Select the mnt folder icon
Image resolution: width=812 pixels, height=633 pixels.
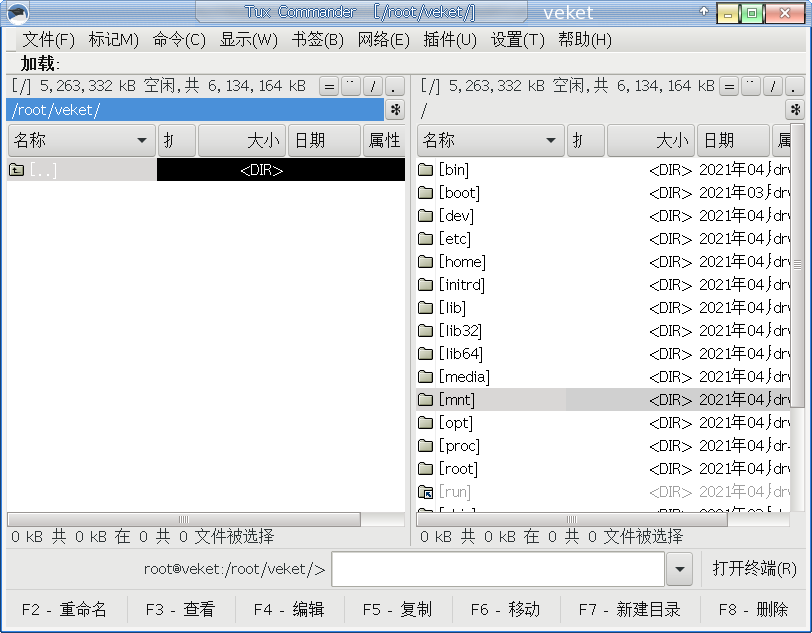pyautogui.click(x=425, y=399)
